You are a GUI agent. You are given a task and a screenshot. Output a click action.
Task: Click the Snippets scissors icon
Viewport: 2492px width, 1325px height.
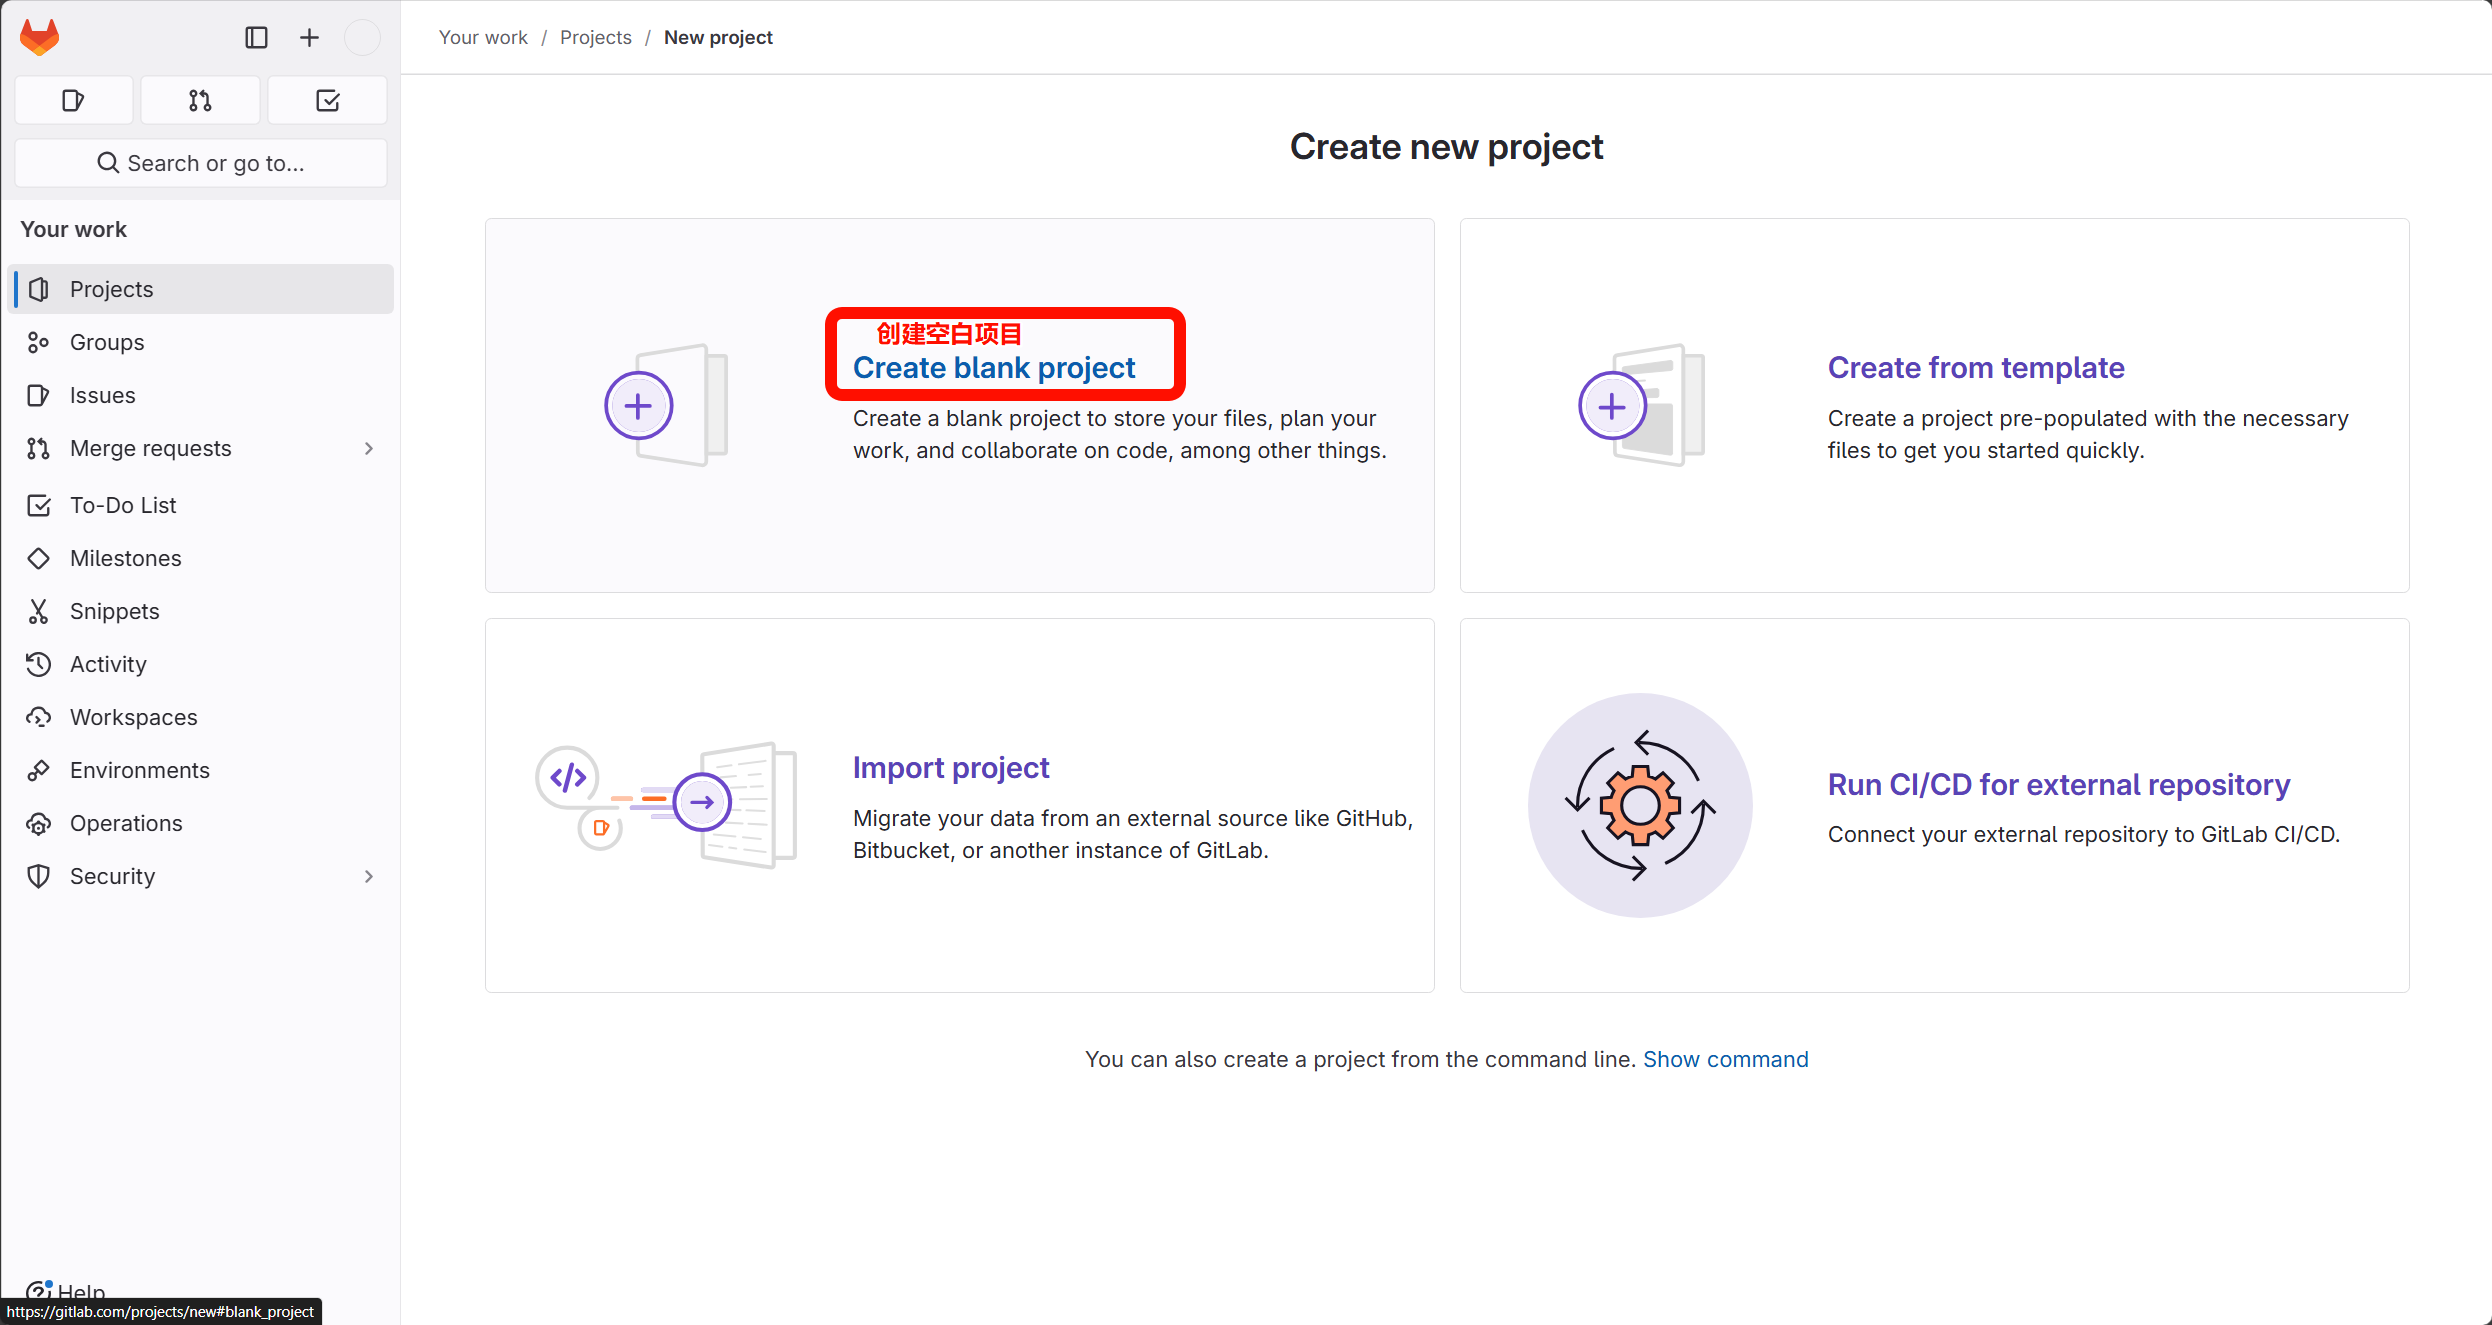[x=39, y=611]
